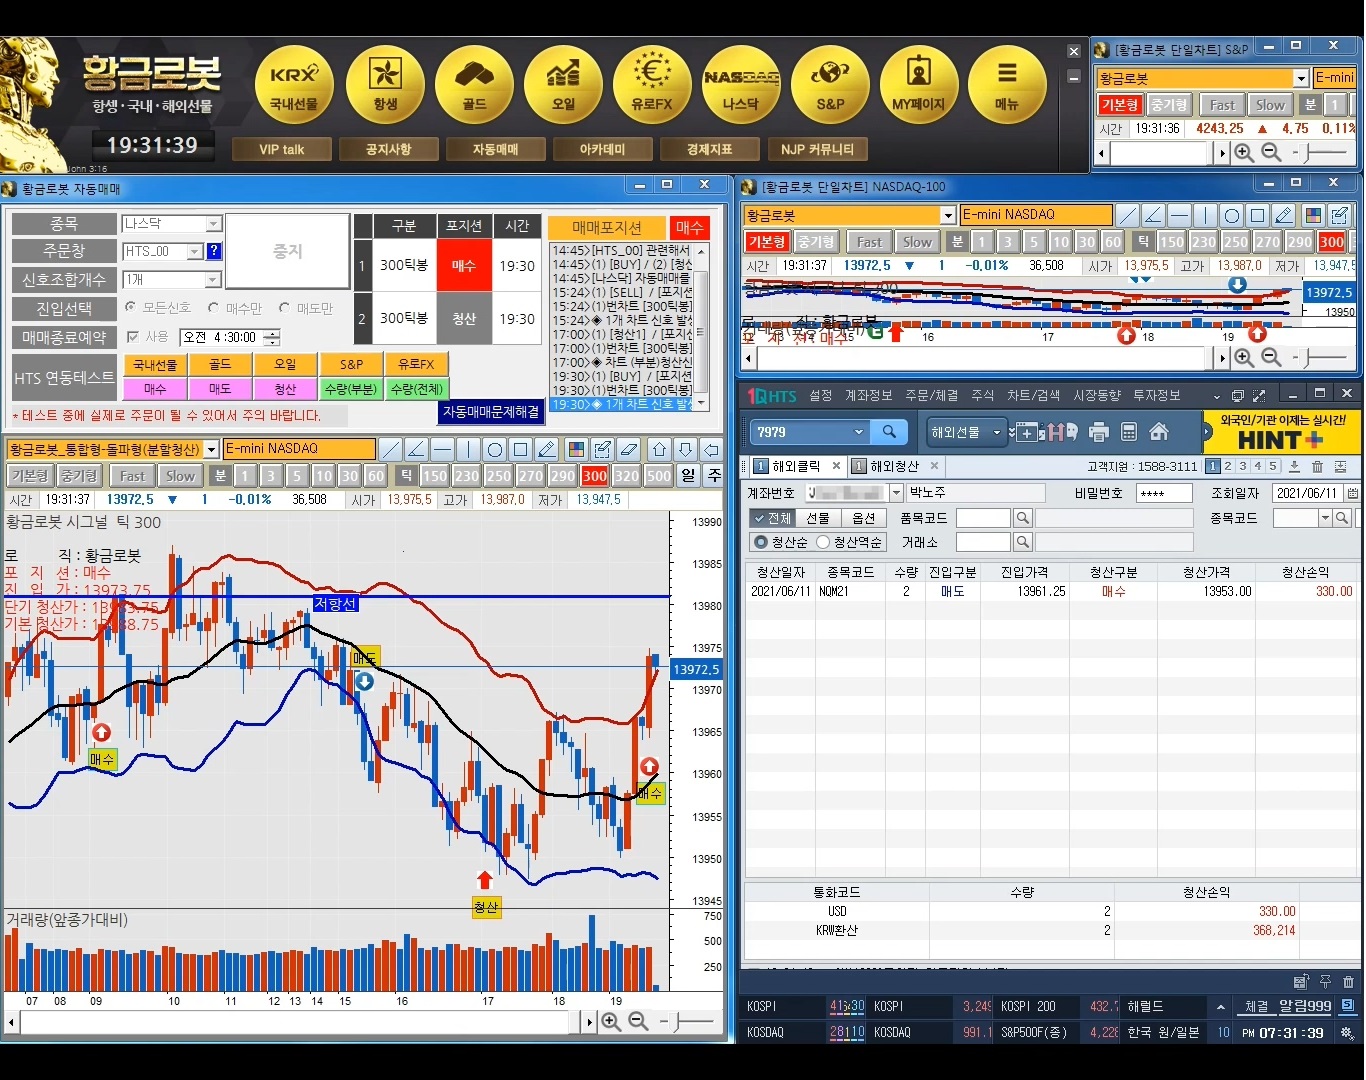This screenshot has height=1080, width=1366.
Task: Click search magnifier beside 7979 field
Action: [889, 432]
